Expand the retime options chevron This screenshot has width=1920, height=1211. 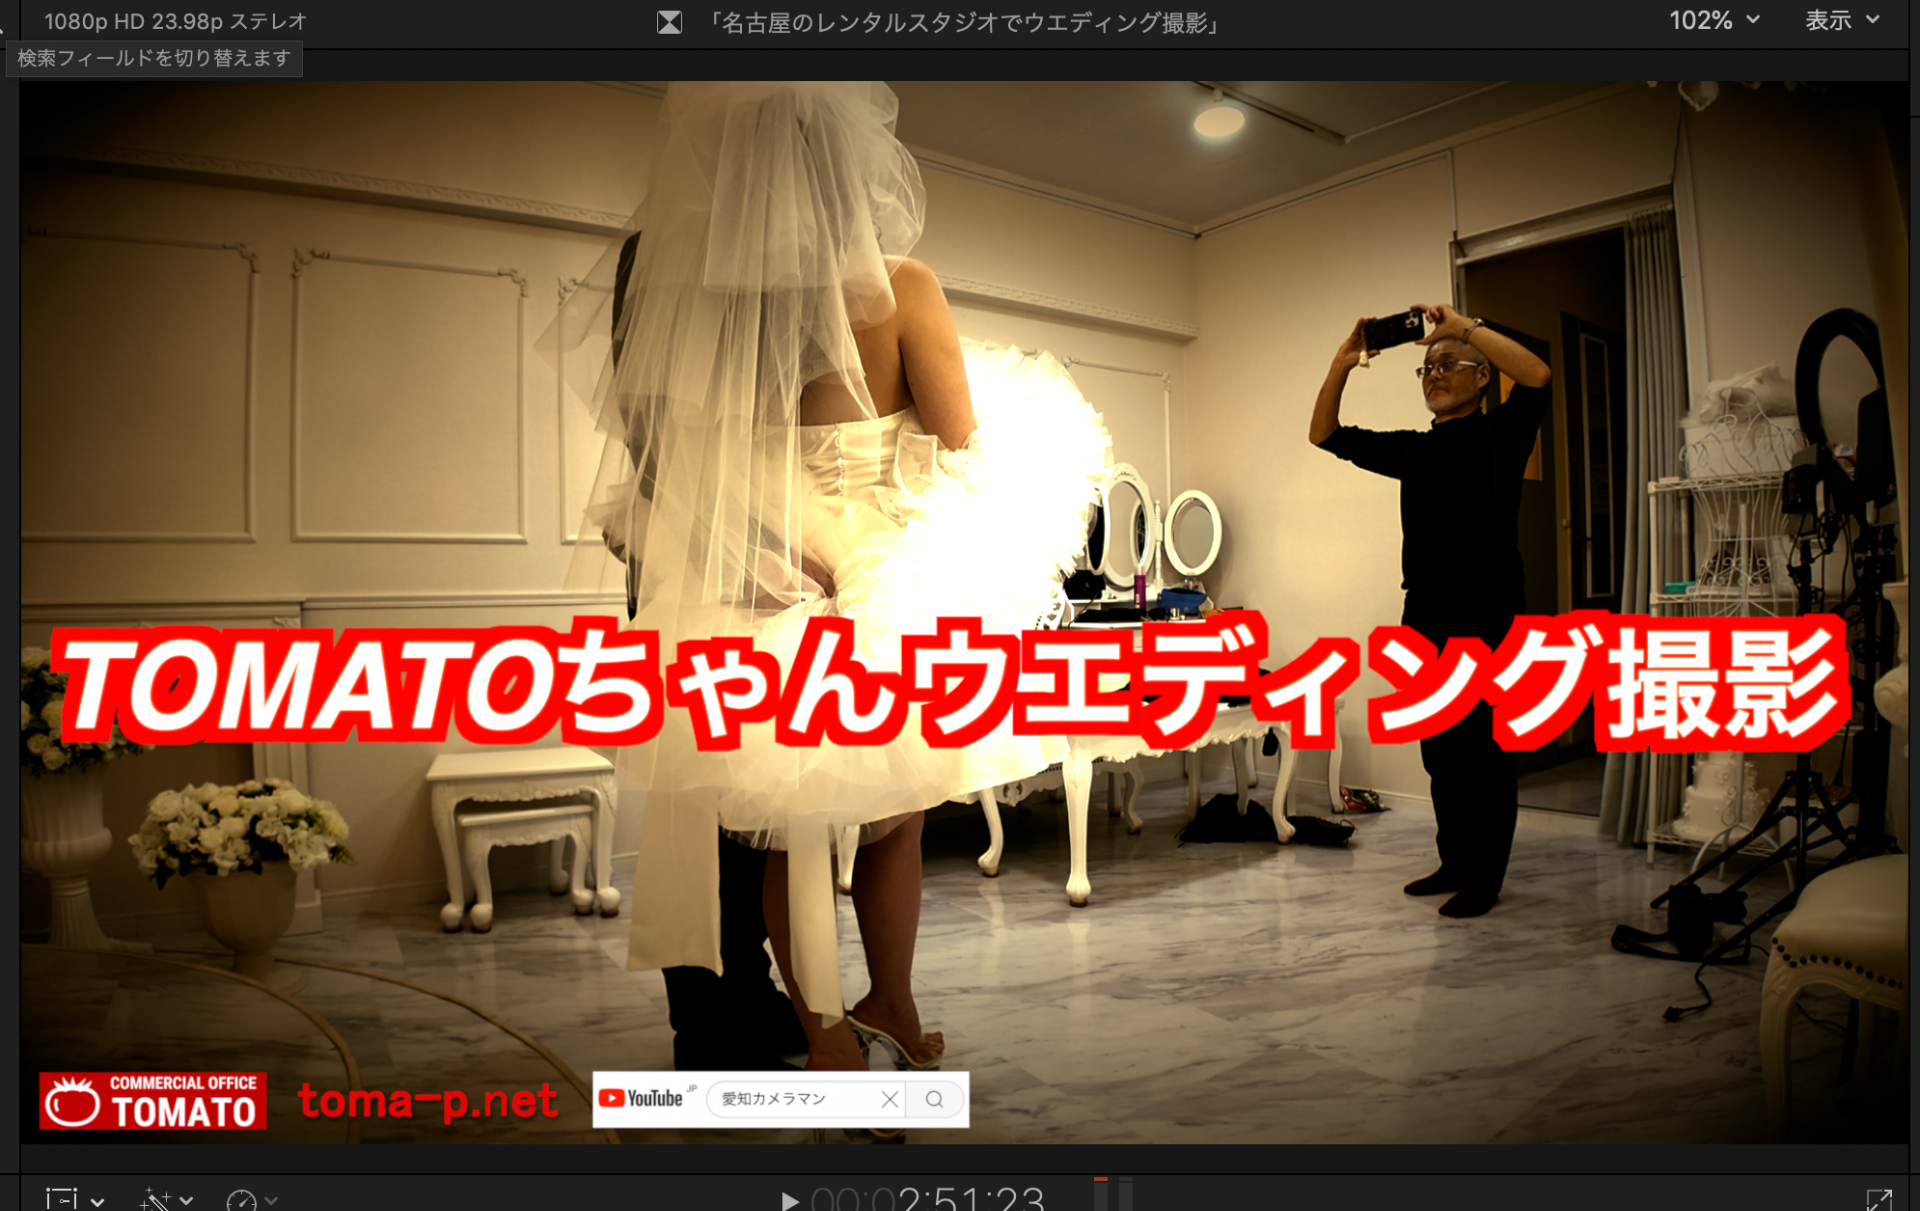272,1200
